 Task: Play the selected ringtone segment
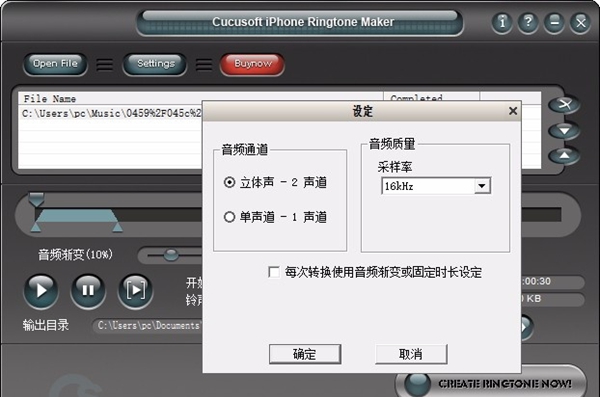(x=135, y=291)
